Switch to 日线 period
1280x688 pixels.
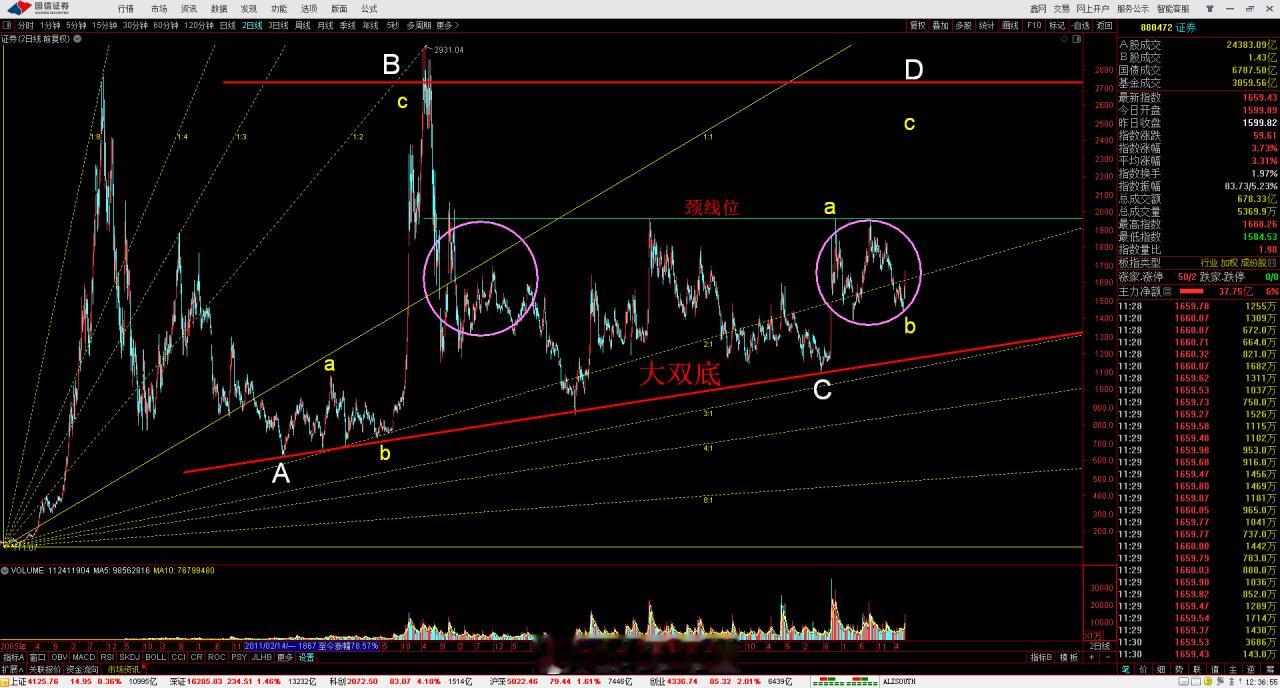click(228, 25)
